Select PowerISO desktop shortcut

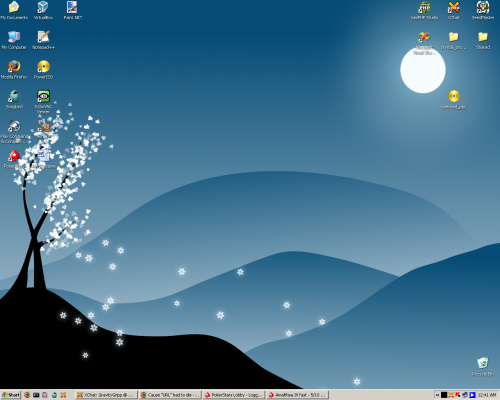tap(43, 69)
